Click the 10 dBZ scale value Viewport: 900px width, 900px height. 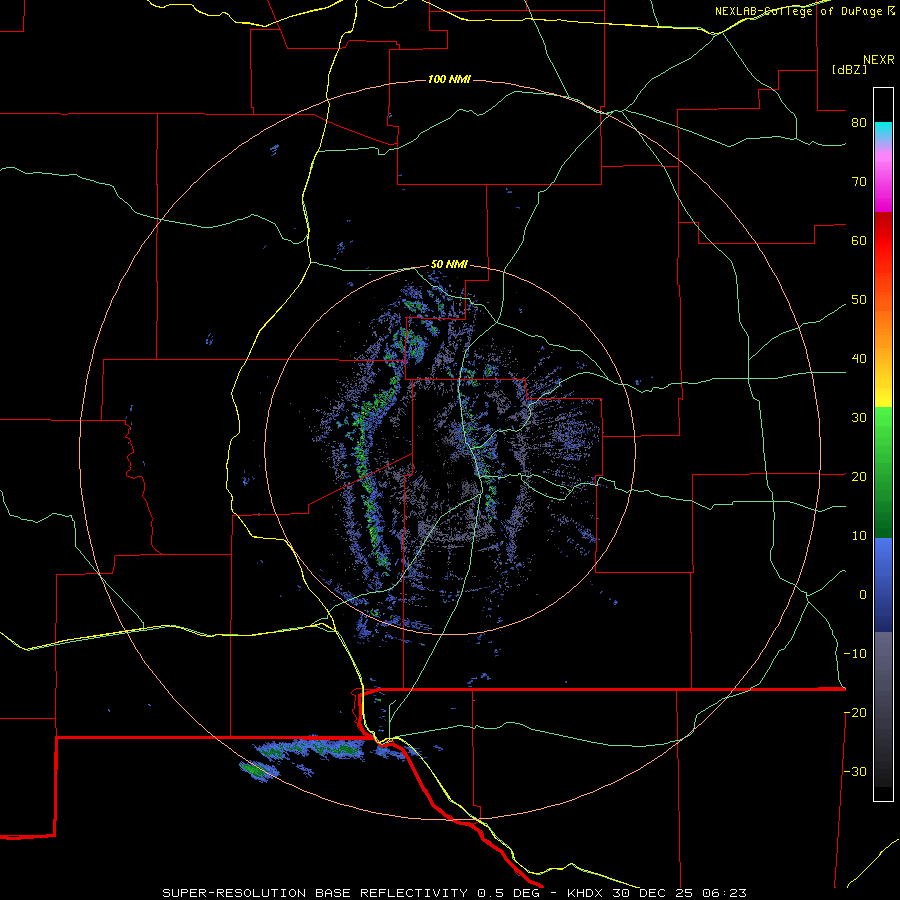(859, 536)
